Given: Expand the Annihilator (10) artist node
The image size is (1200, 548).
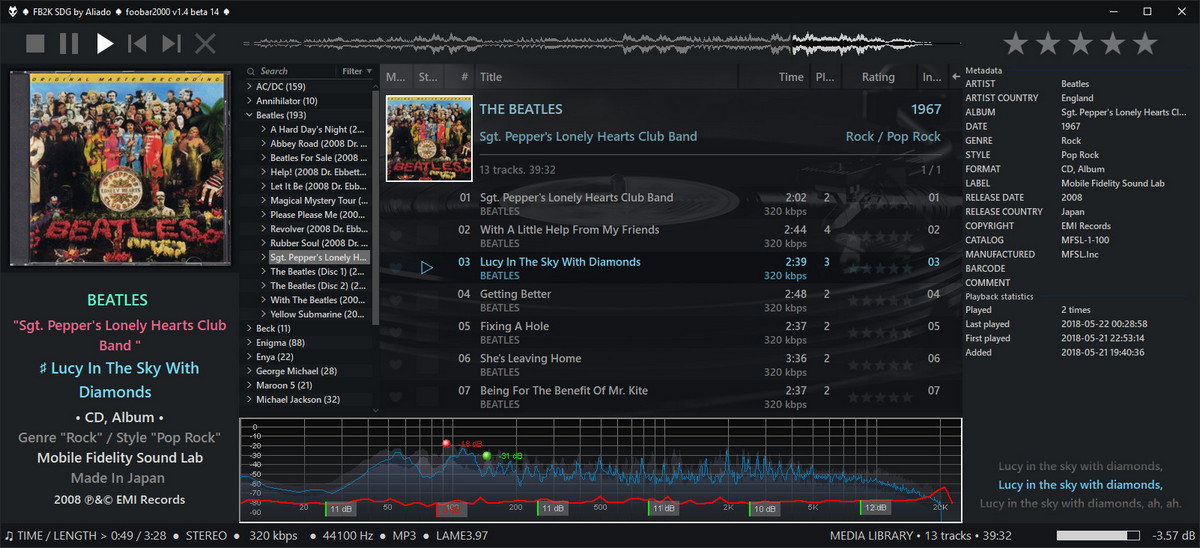Looking at the screenshot, I should click(x=249, y=101).
